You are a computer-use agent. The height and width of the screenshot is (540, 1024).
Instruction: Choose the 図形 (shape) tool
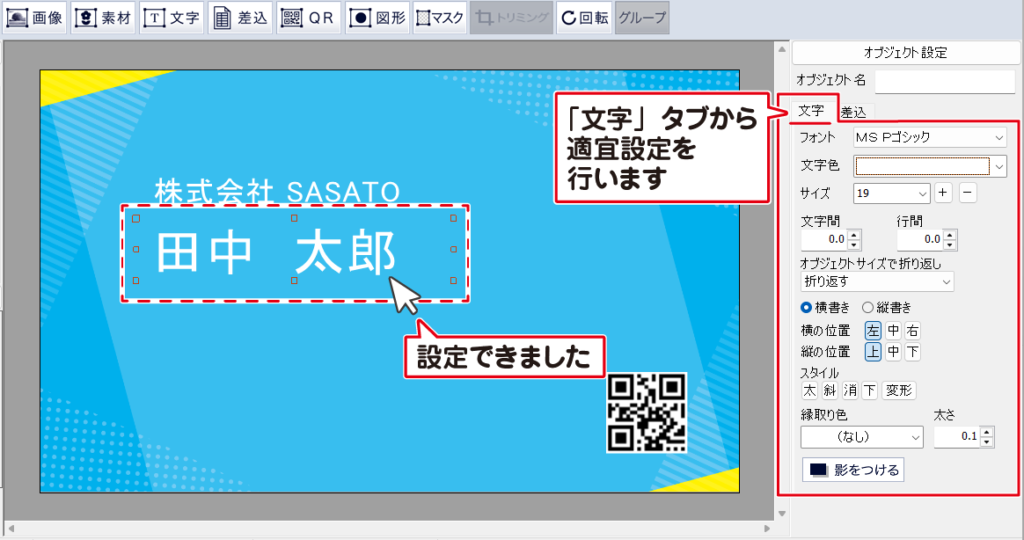coord(377,18)
